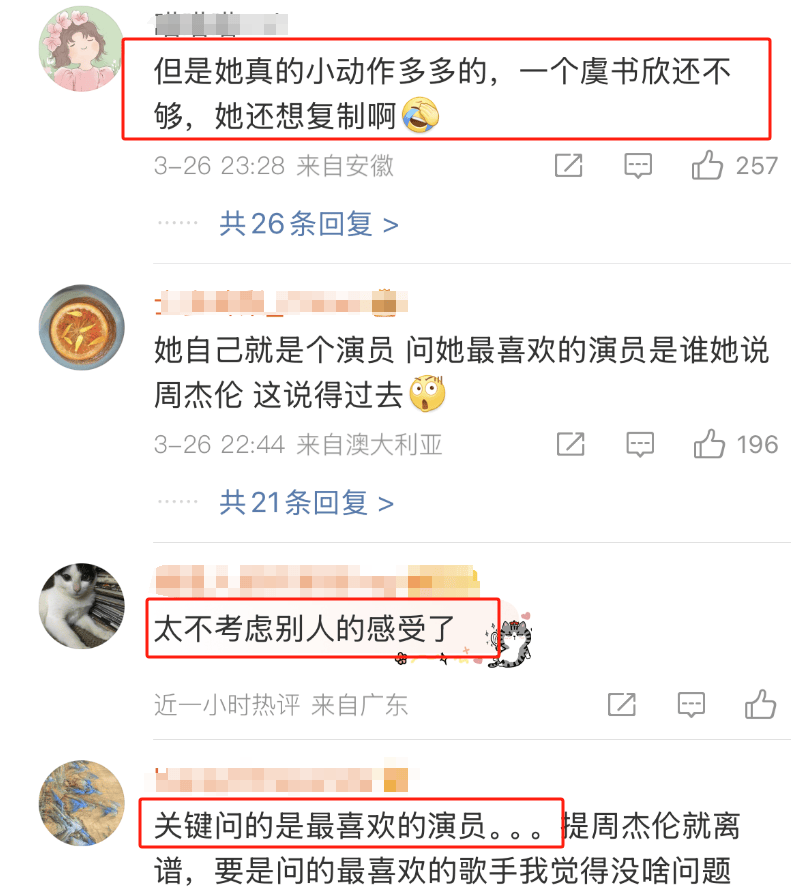Screen dimensions: 791x888
Task: Share the comment posted 3-26 23:28
Action: [568, 165]
